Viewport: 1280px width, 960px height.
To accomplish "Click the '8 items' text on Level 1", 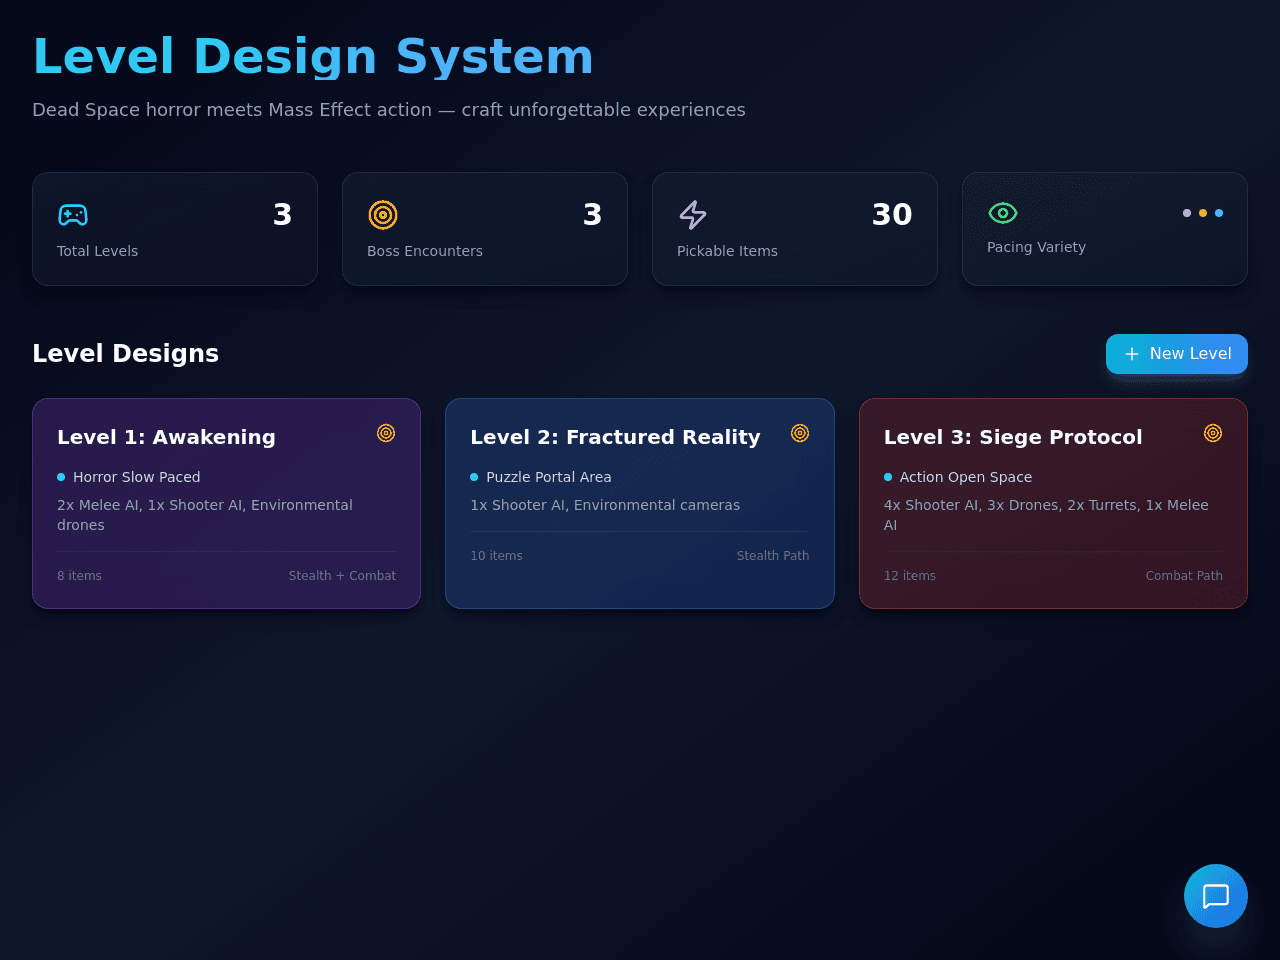I will (79, 576).
